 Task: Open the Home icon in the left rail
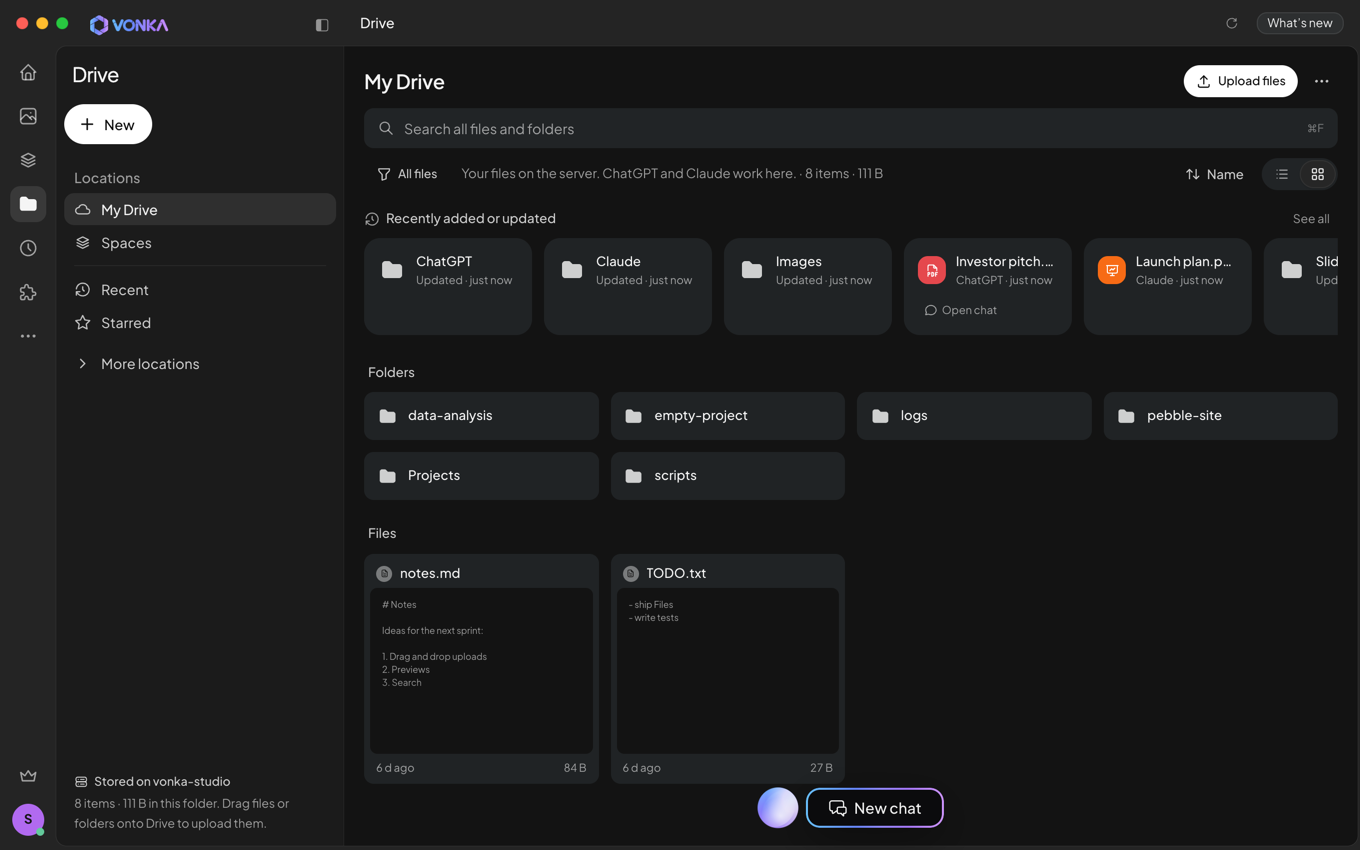pos(28,72)
